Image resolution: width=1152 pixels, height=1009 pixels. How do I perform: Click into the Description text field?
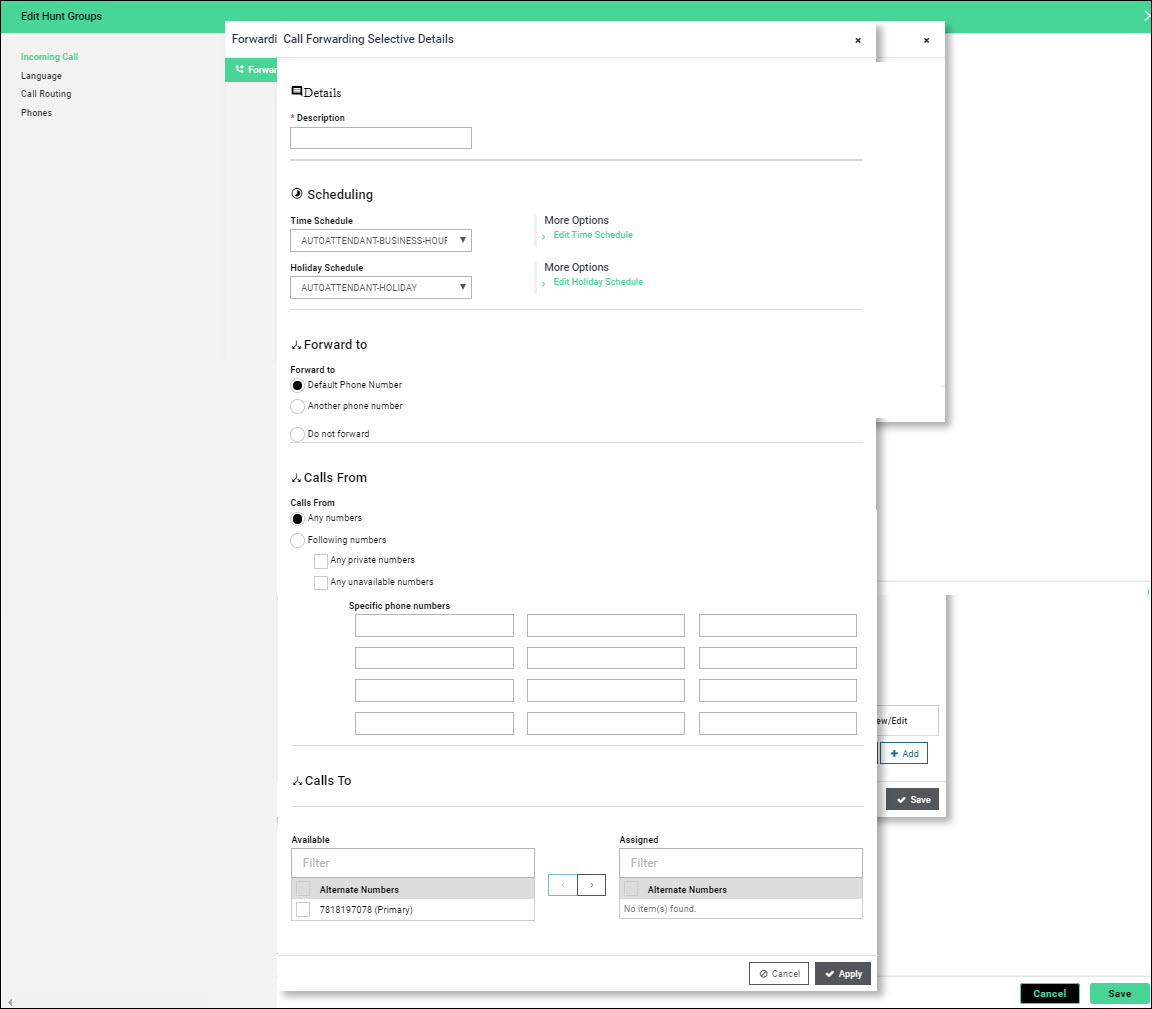pos(381,139)
